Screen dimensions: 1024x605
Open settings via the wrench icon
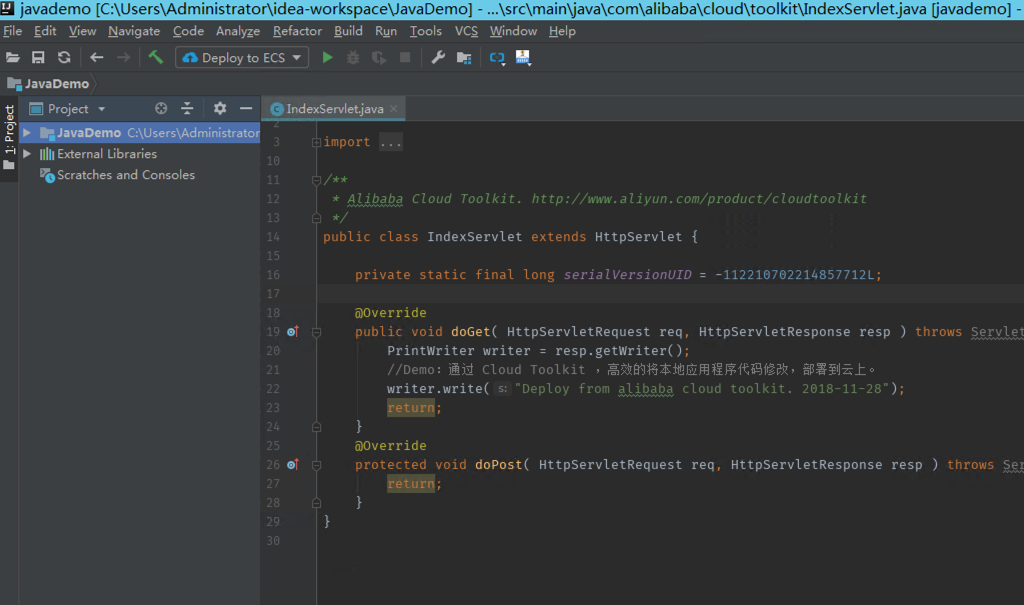click(x=438, y=57)
